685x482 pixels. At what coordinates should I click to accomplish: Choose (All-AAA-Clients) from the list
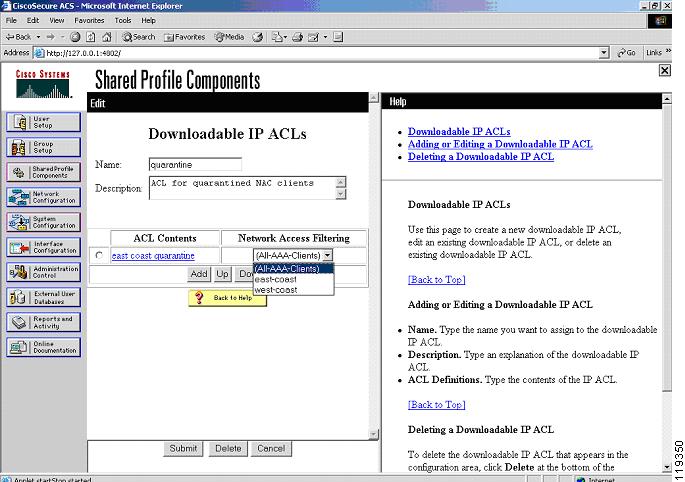tap(294, 268)
